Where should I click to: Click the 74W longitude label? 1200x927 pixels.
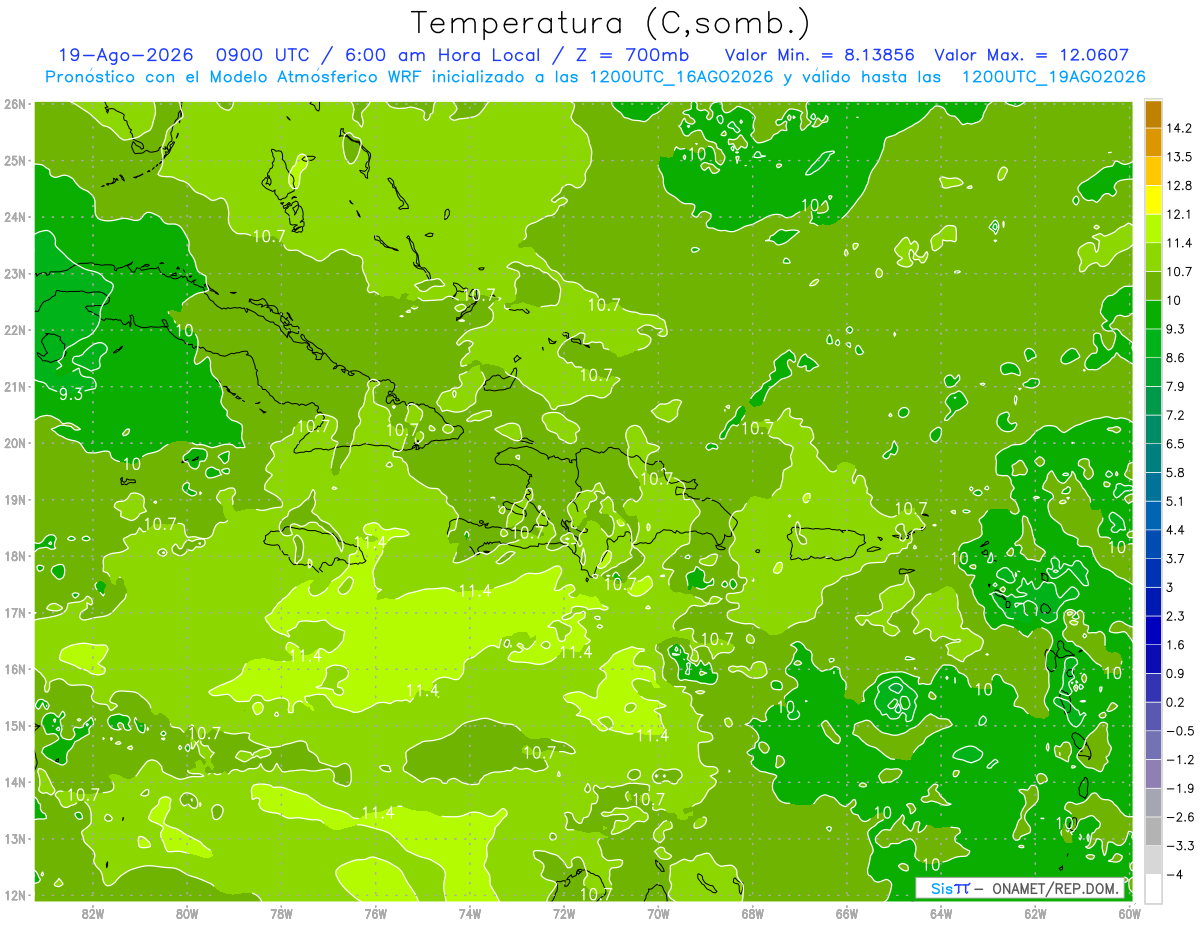click(470, 913)
